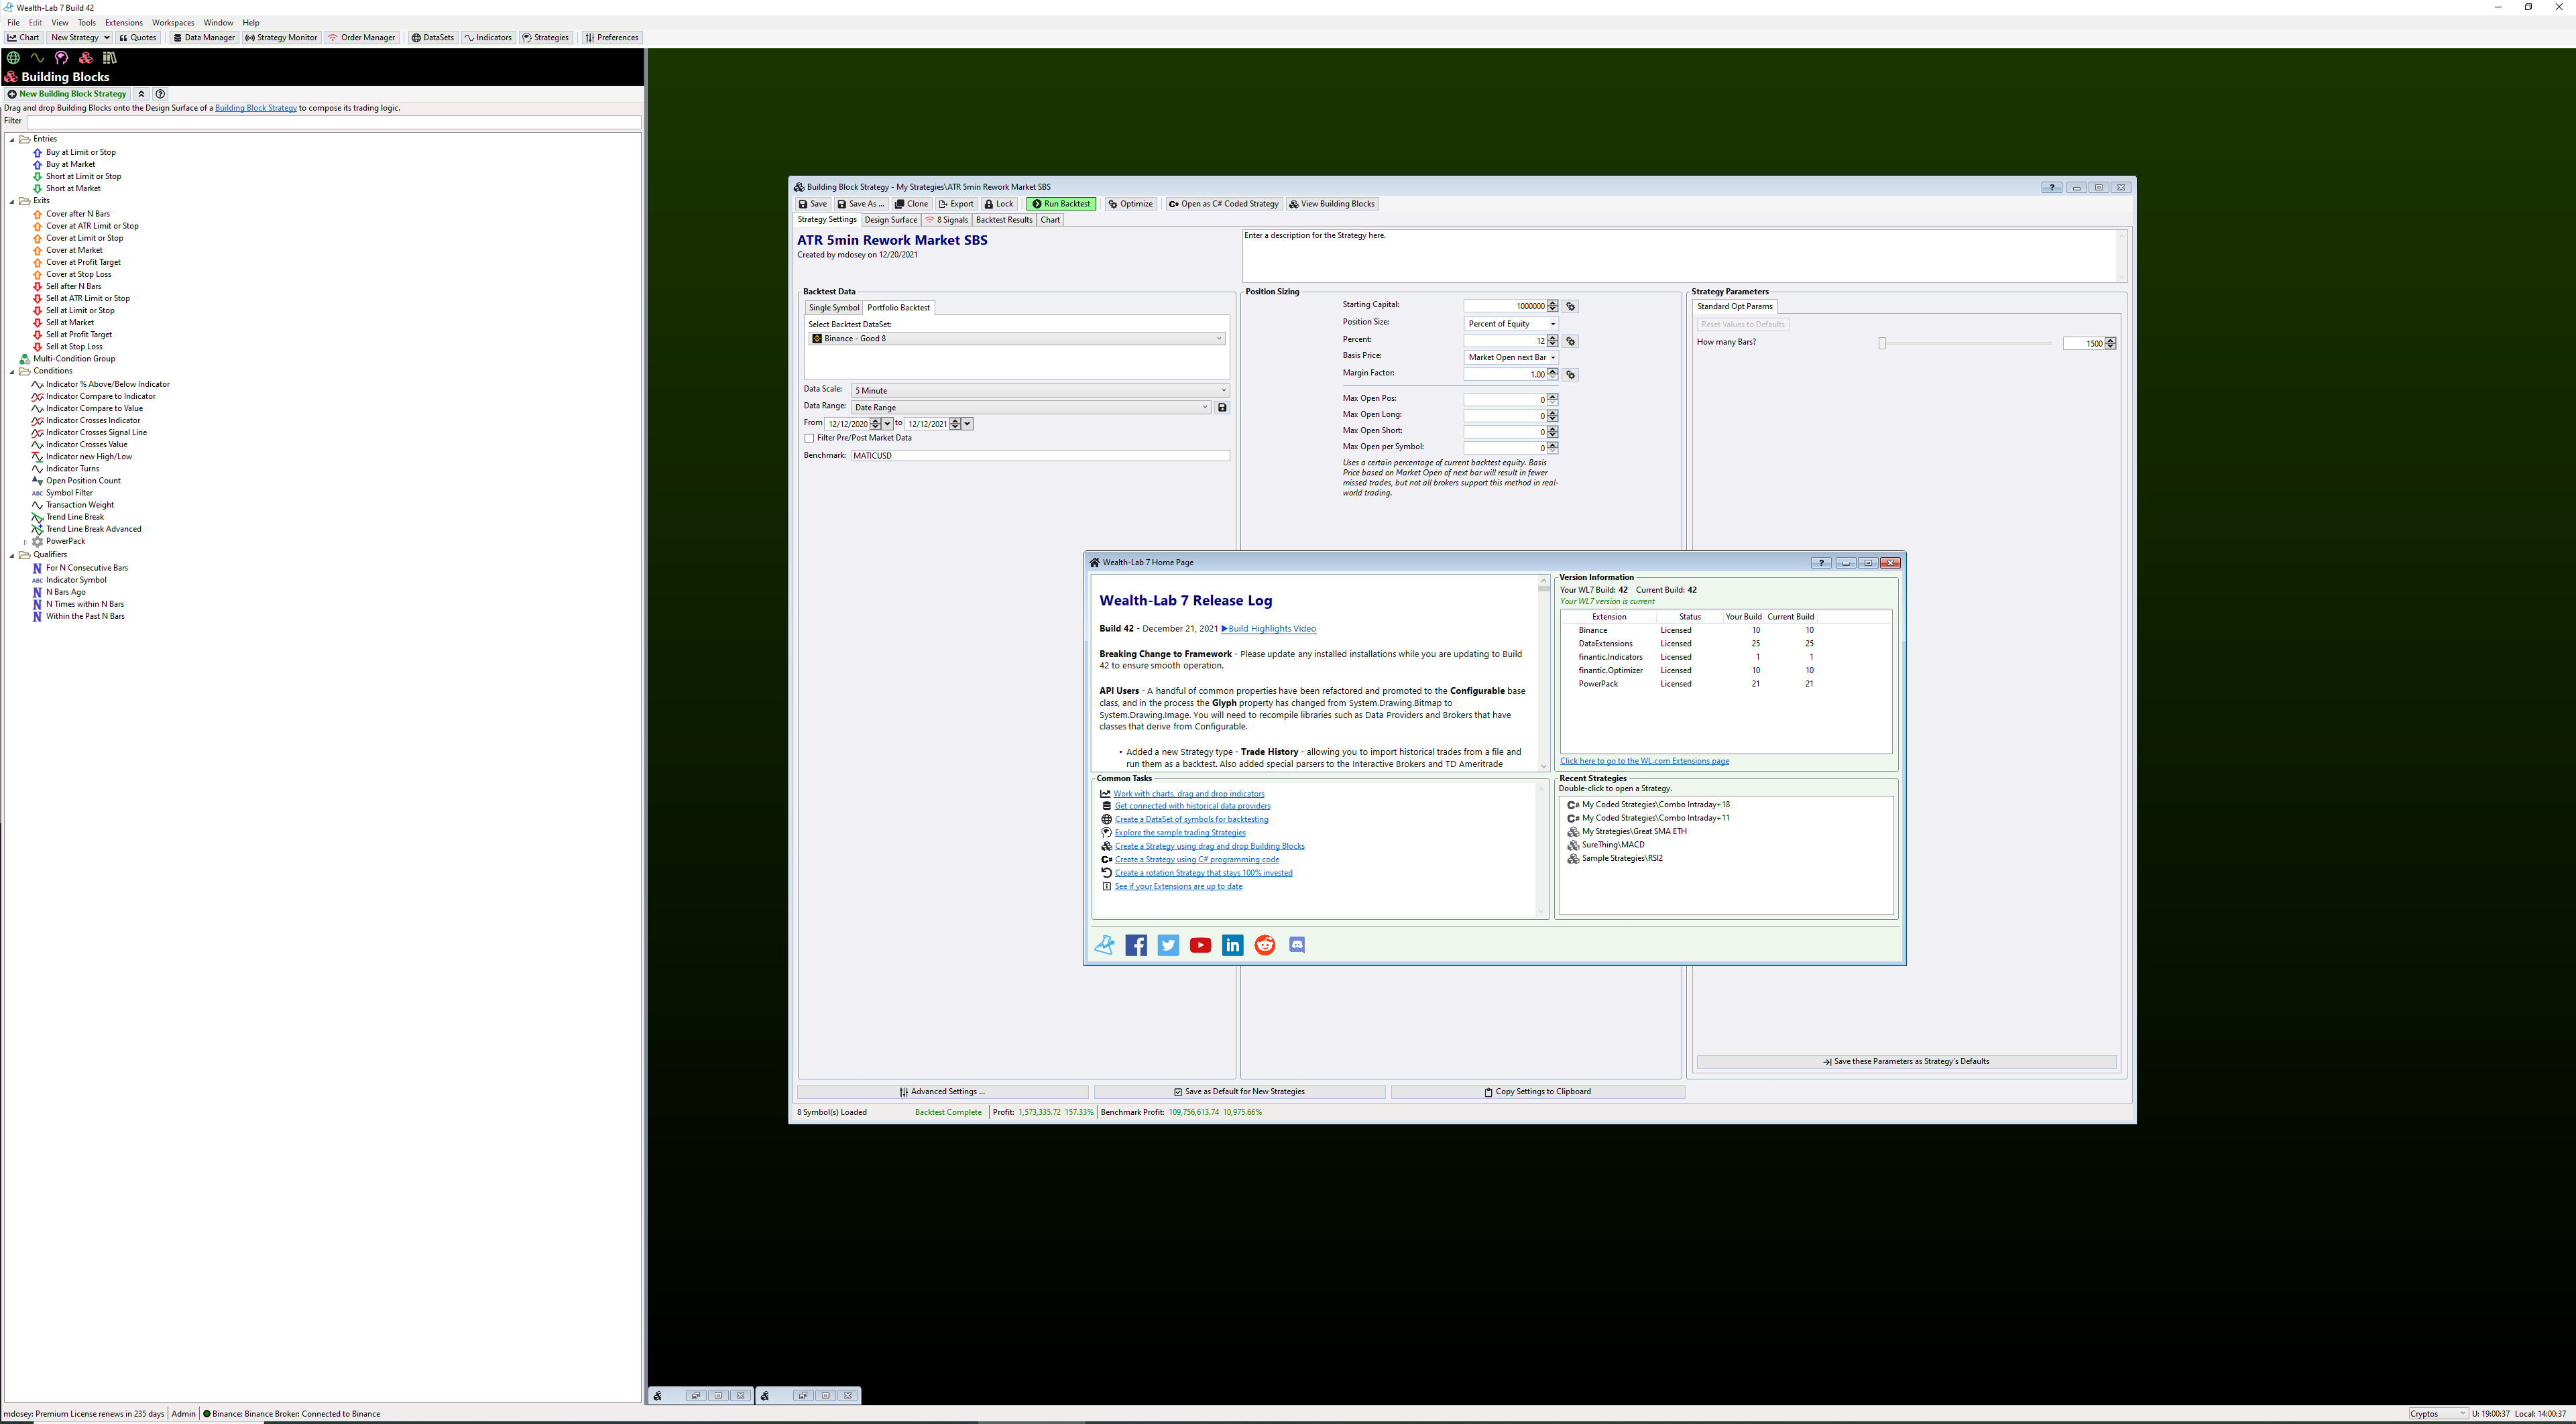This screenshot has height=1424, width=2576.
Task: Click the Build Highlights Video link
Action: 1268,629
